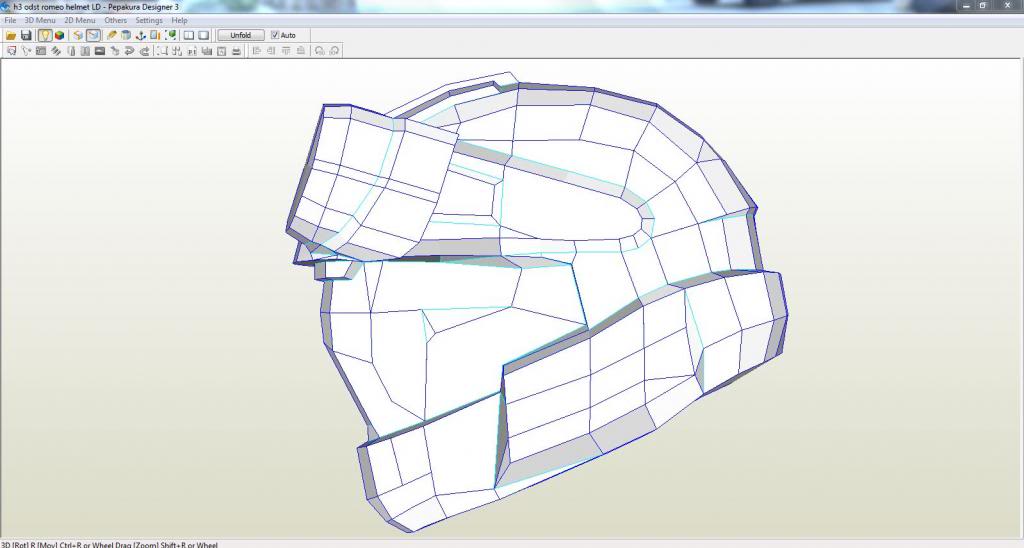Click the grayed rotate counterclockwise icon
The height and width of the screenshot is (548, 1024).
(x=319, y=51)
